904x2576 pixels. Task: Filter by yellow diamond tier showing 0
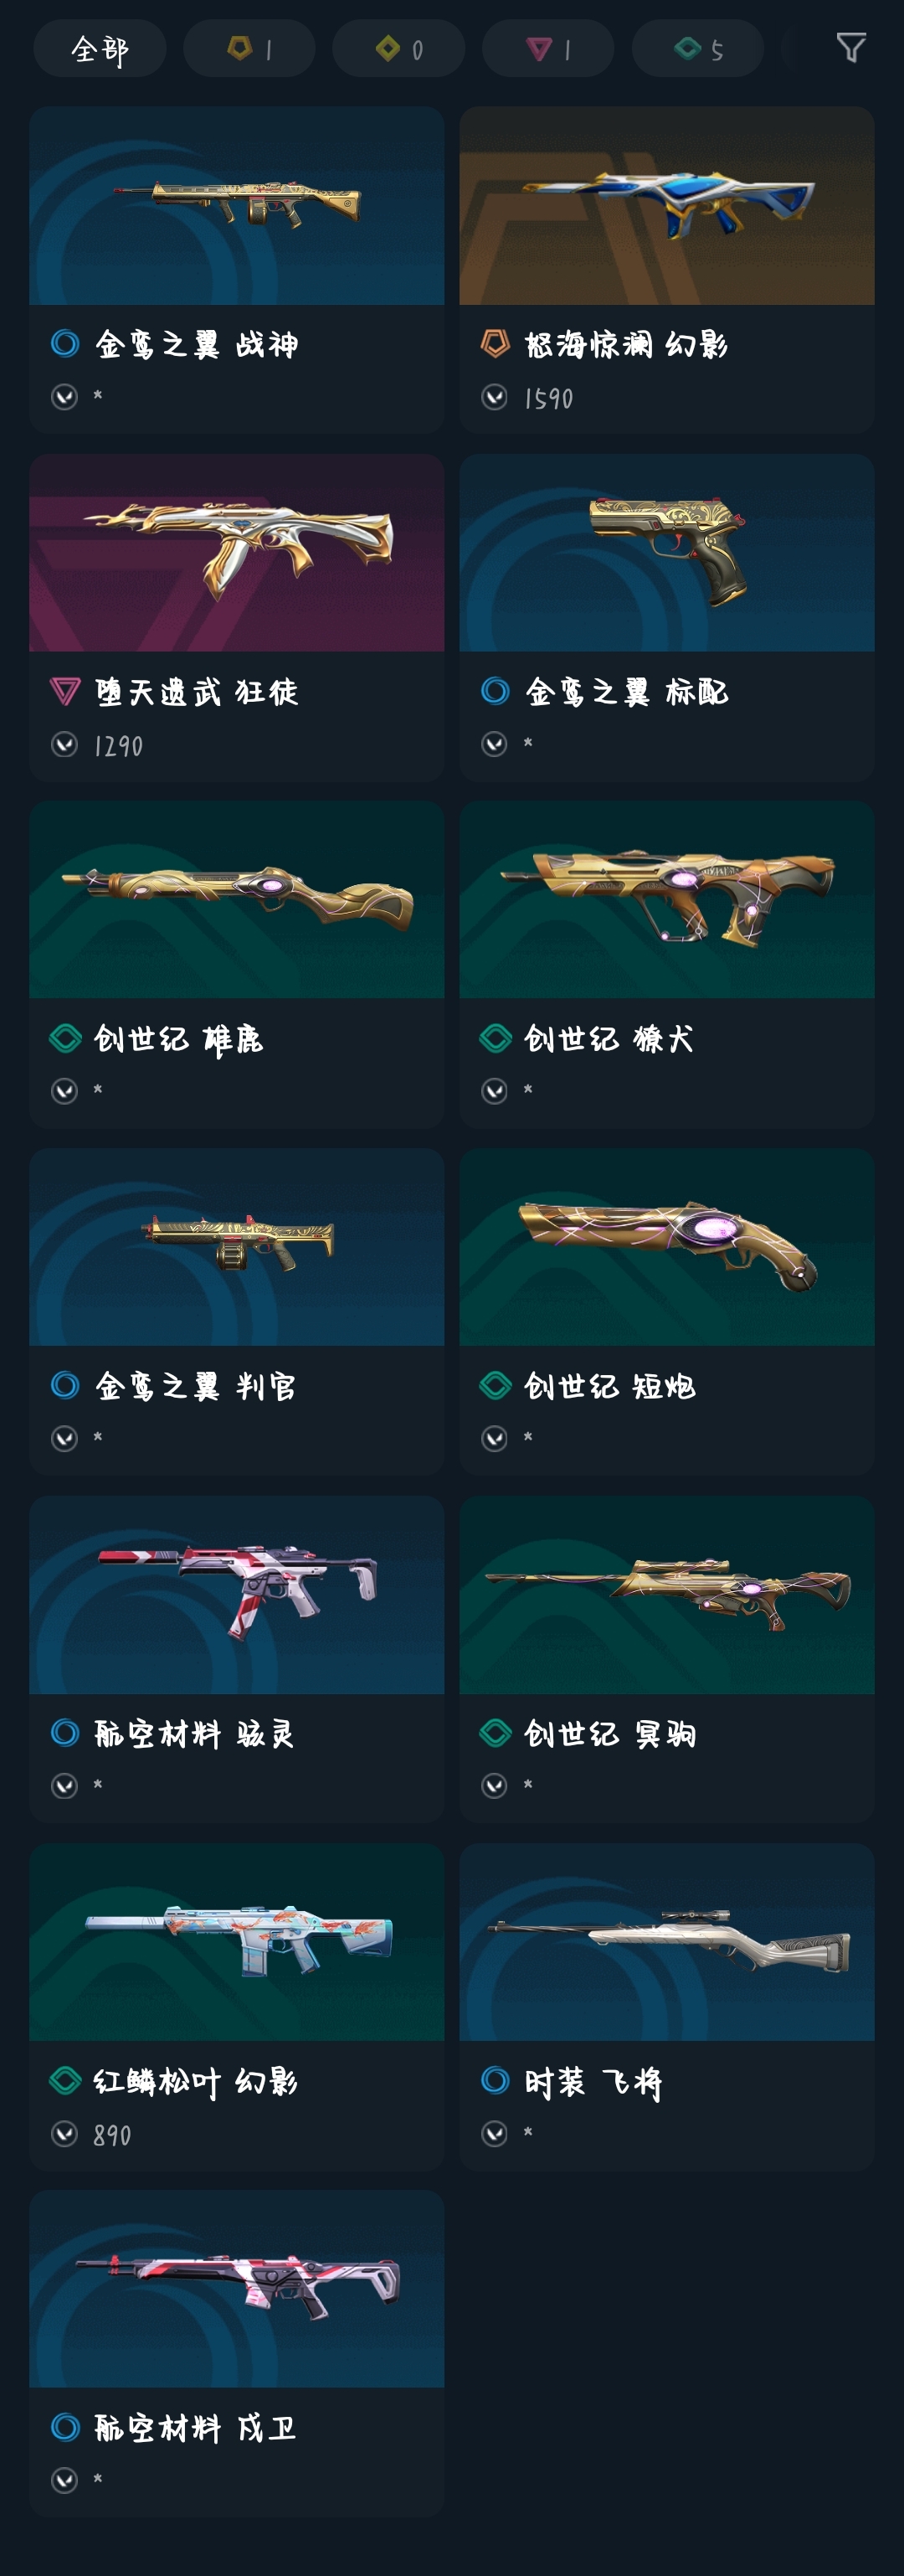point(398,48)
